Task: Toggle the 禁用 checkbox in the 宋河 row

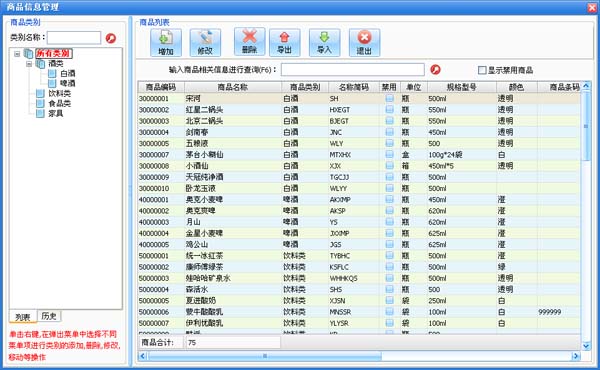Action: coord(389,98)
